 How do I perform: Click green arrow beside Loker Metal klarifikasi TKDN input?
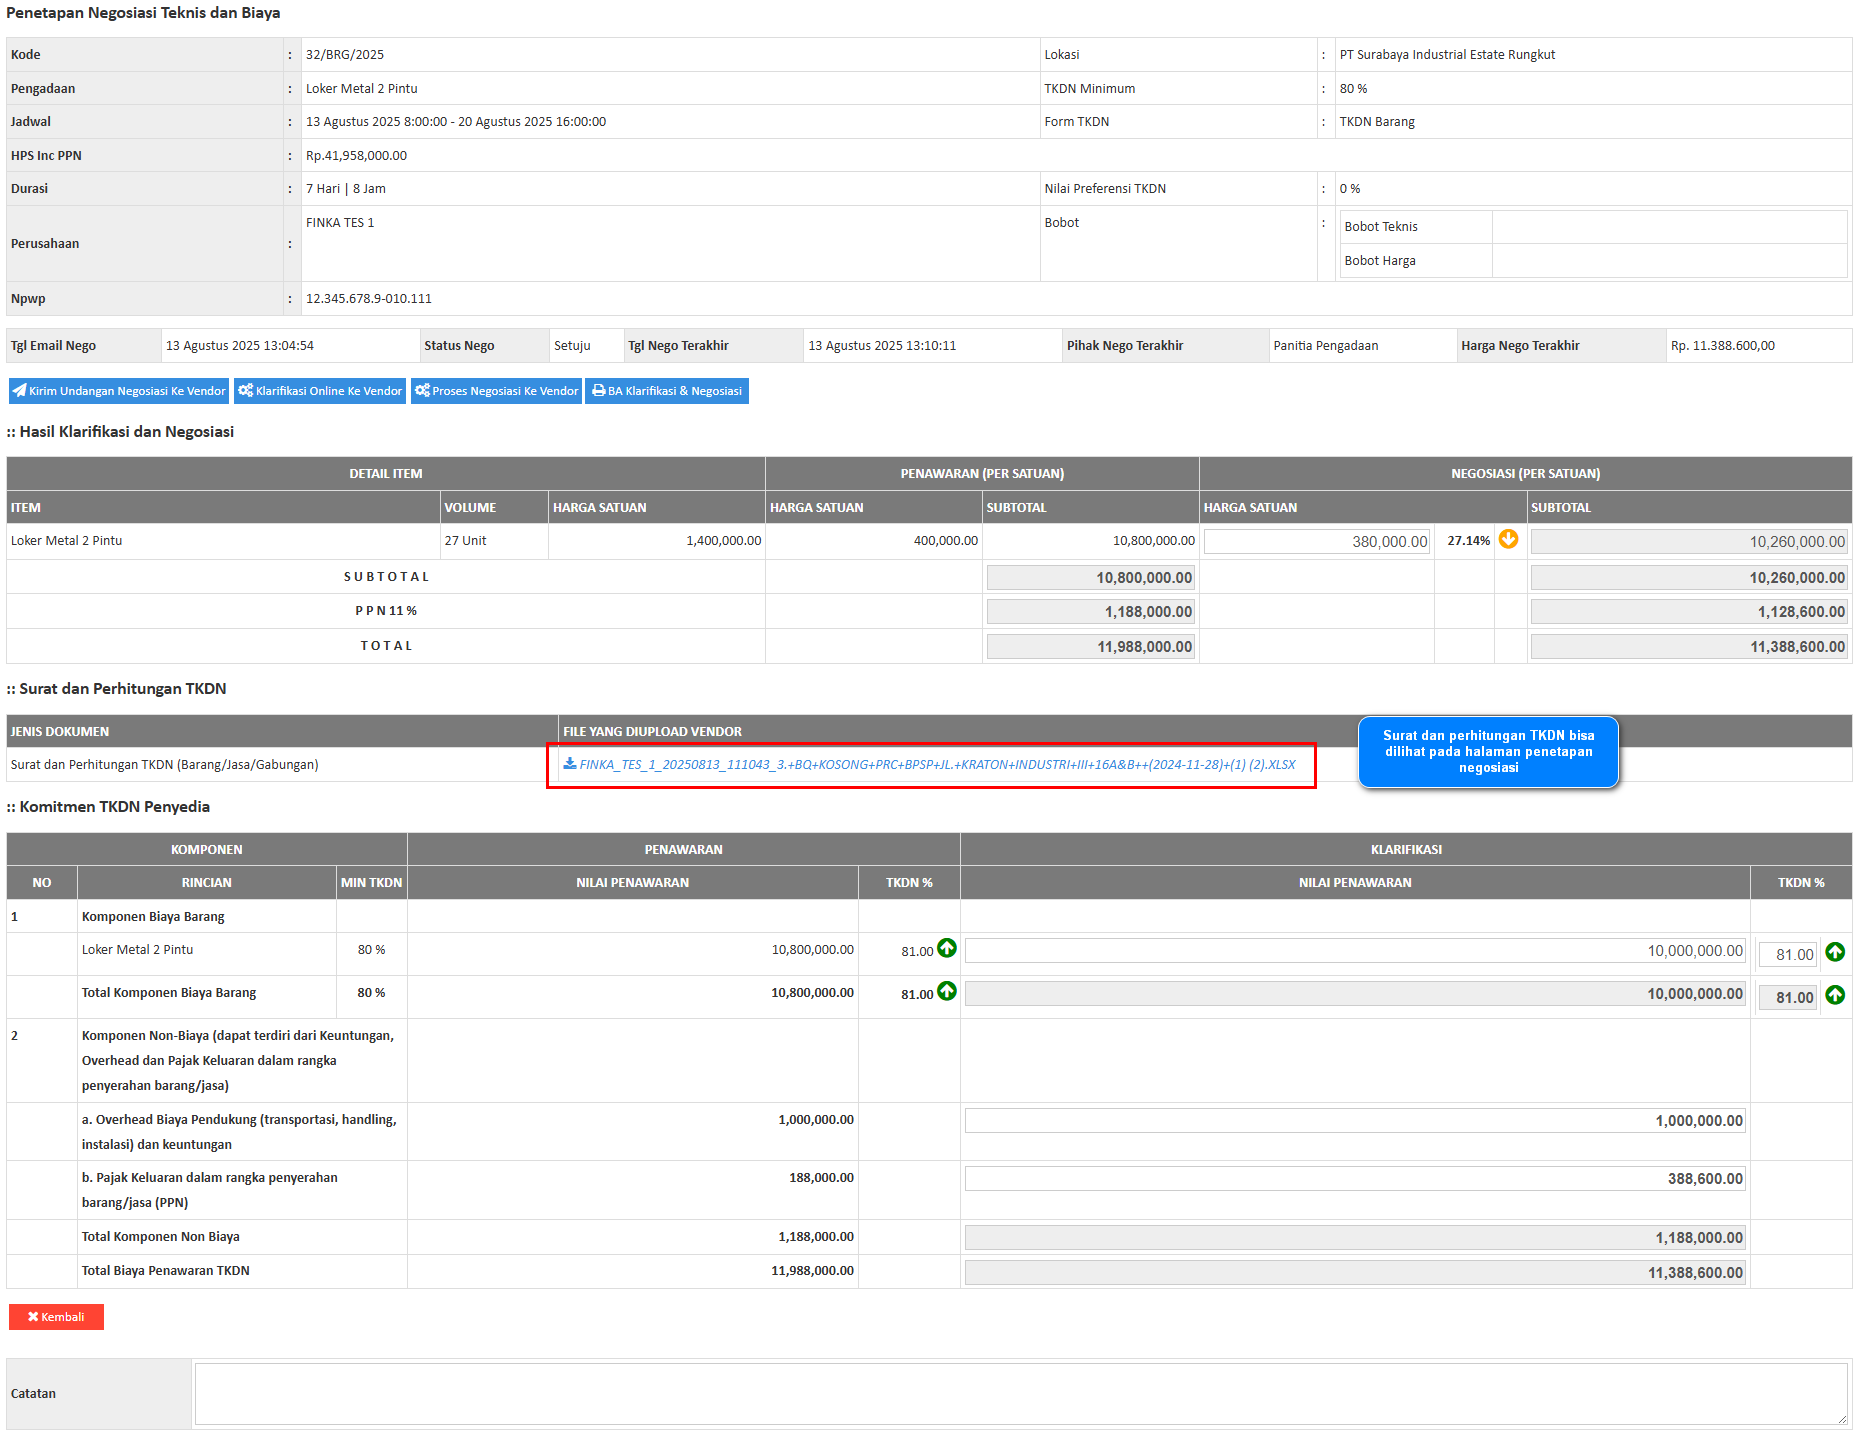[x=1834, y=953]
